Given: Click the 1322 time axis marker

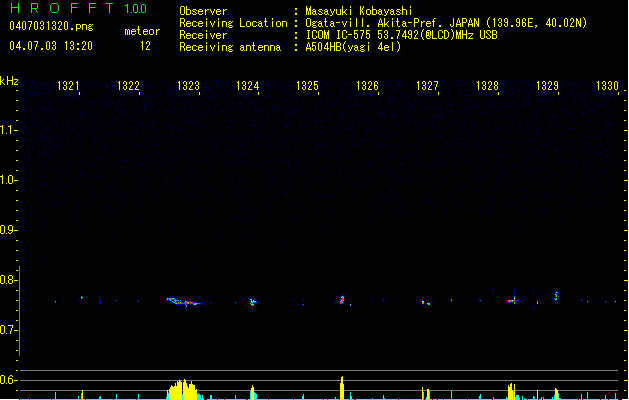Looking at the screenshot, I should (128, 86).
